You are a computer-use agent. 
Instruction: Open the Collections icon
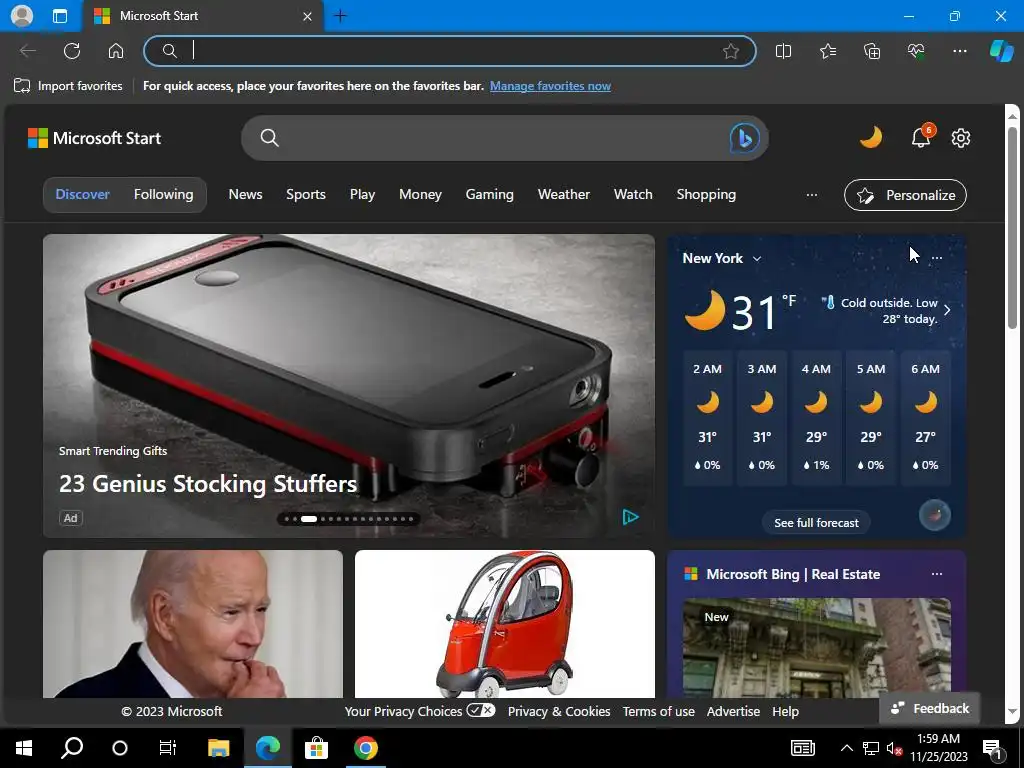[x=872, y=51]
